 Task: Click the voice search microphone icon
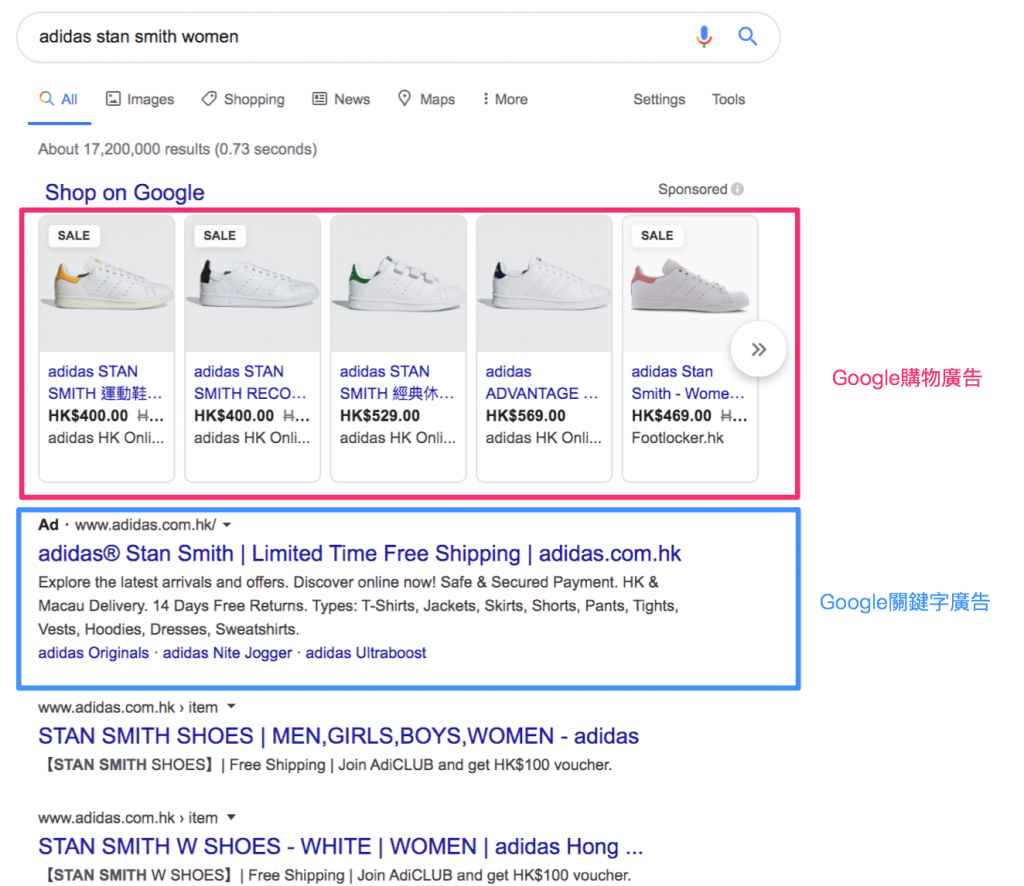click(704, 37)
